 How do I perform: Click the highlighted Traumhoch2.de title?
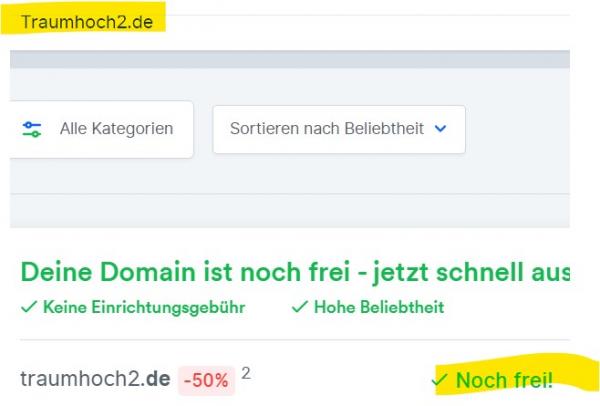coord(87,22)
